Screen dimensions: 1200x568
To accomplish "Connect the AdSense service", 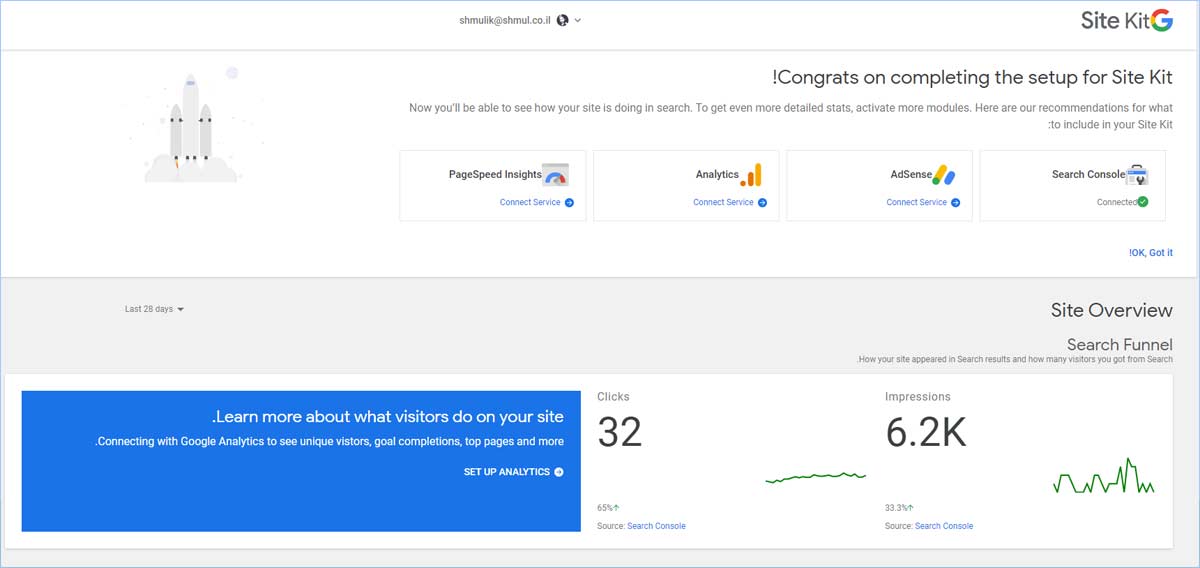I will tap(923, 202).
